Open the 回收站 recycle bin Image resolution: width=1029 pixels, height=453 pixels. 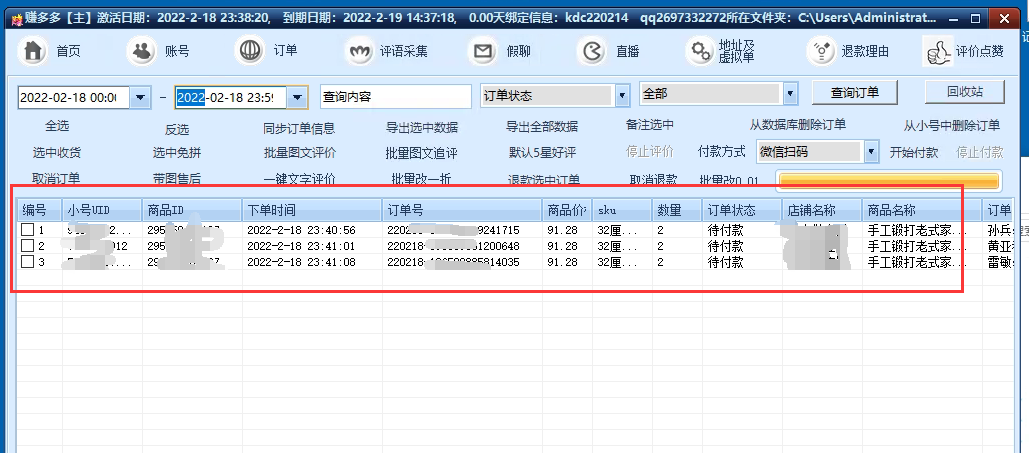[965, 92]
